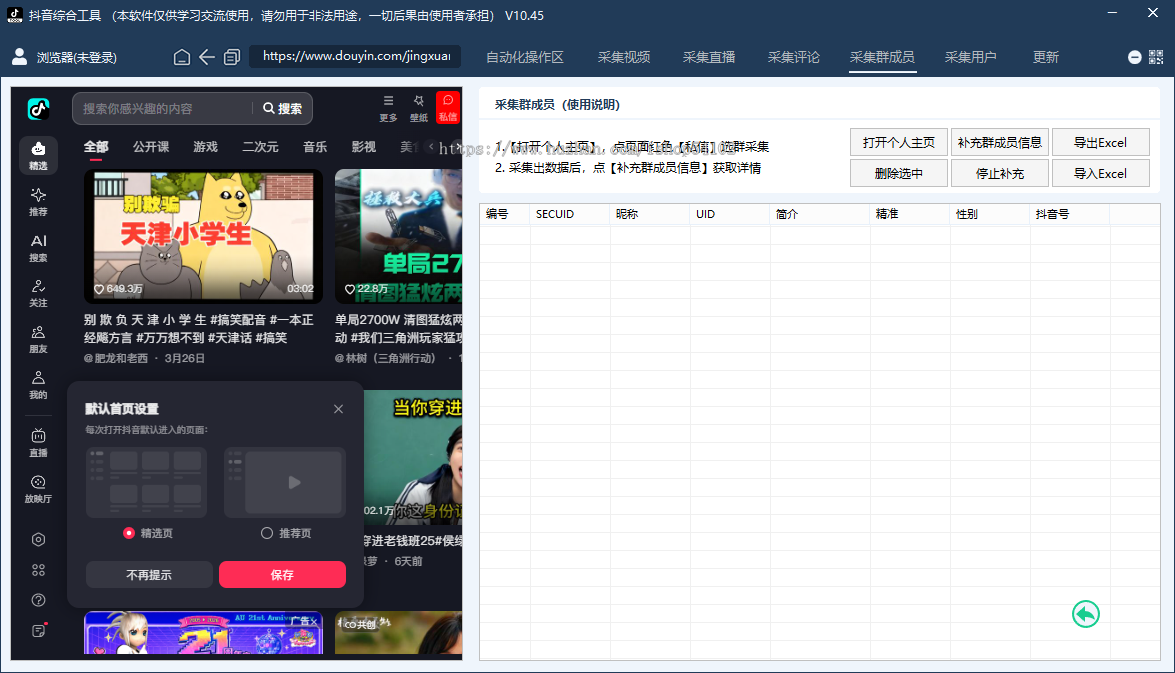This screenshot has height=673, width=1175.
Task: Click the @肥龙和老西 author name
Action: pyautogui.click(x=116, y=358)
